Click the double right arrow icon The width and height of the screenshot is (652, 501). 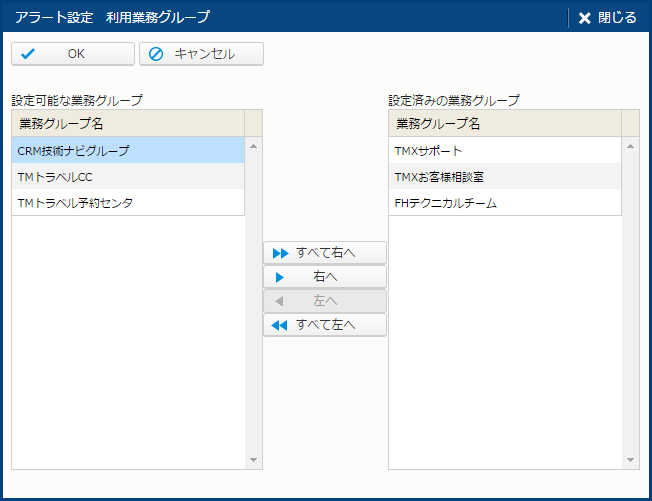pos(280,253)
